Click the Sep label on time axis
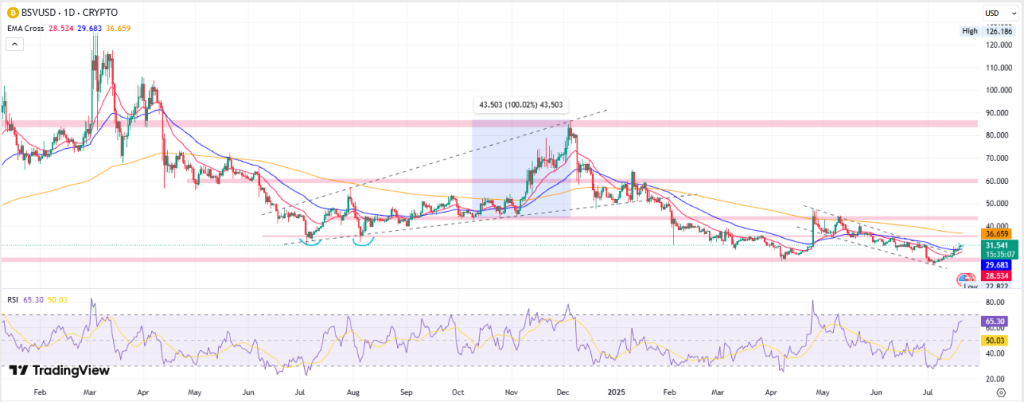The height and width of the screenshot is (402, 1024). coord(406,393)
